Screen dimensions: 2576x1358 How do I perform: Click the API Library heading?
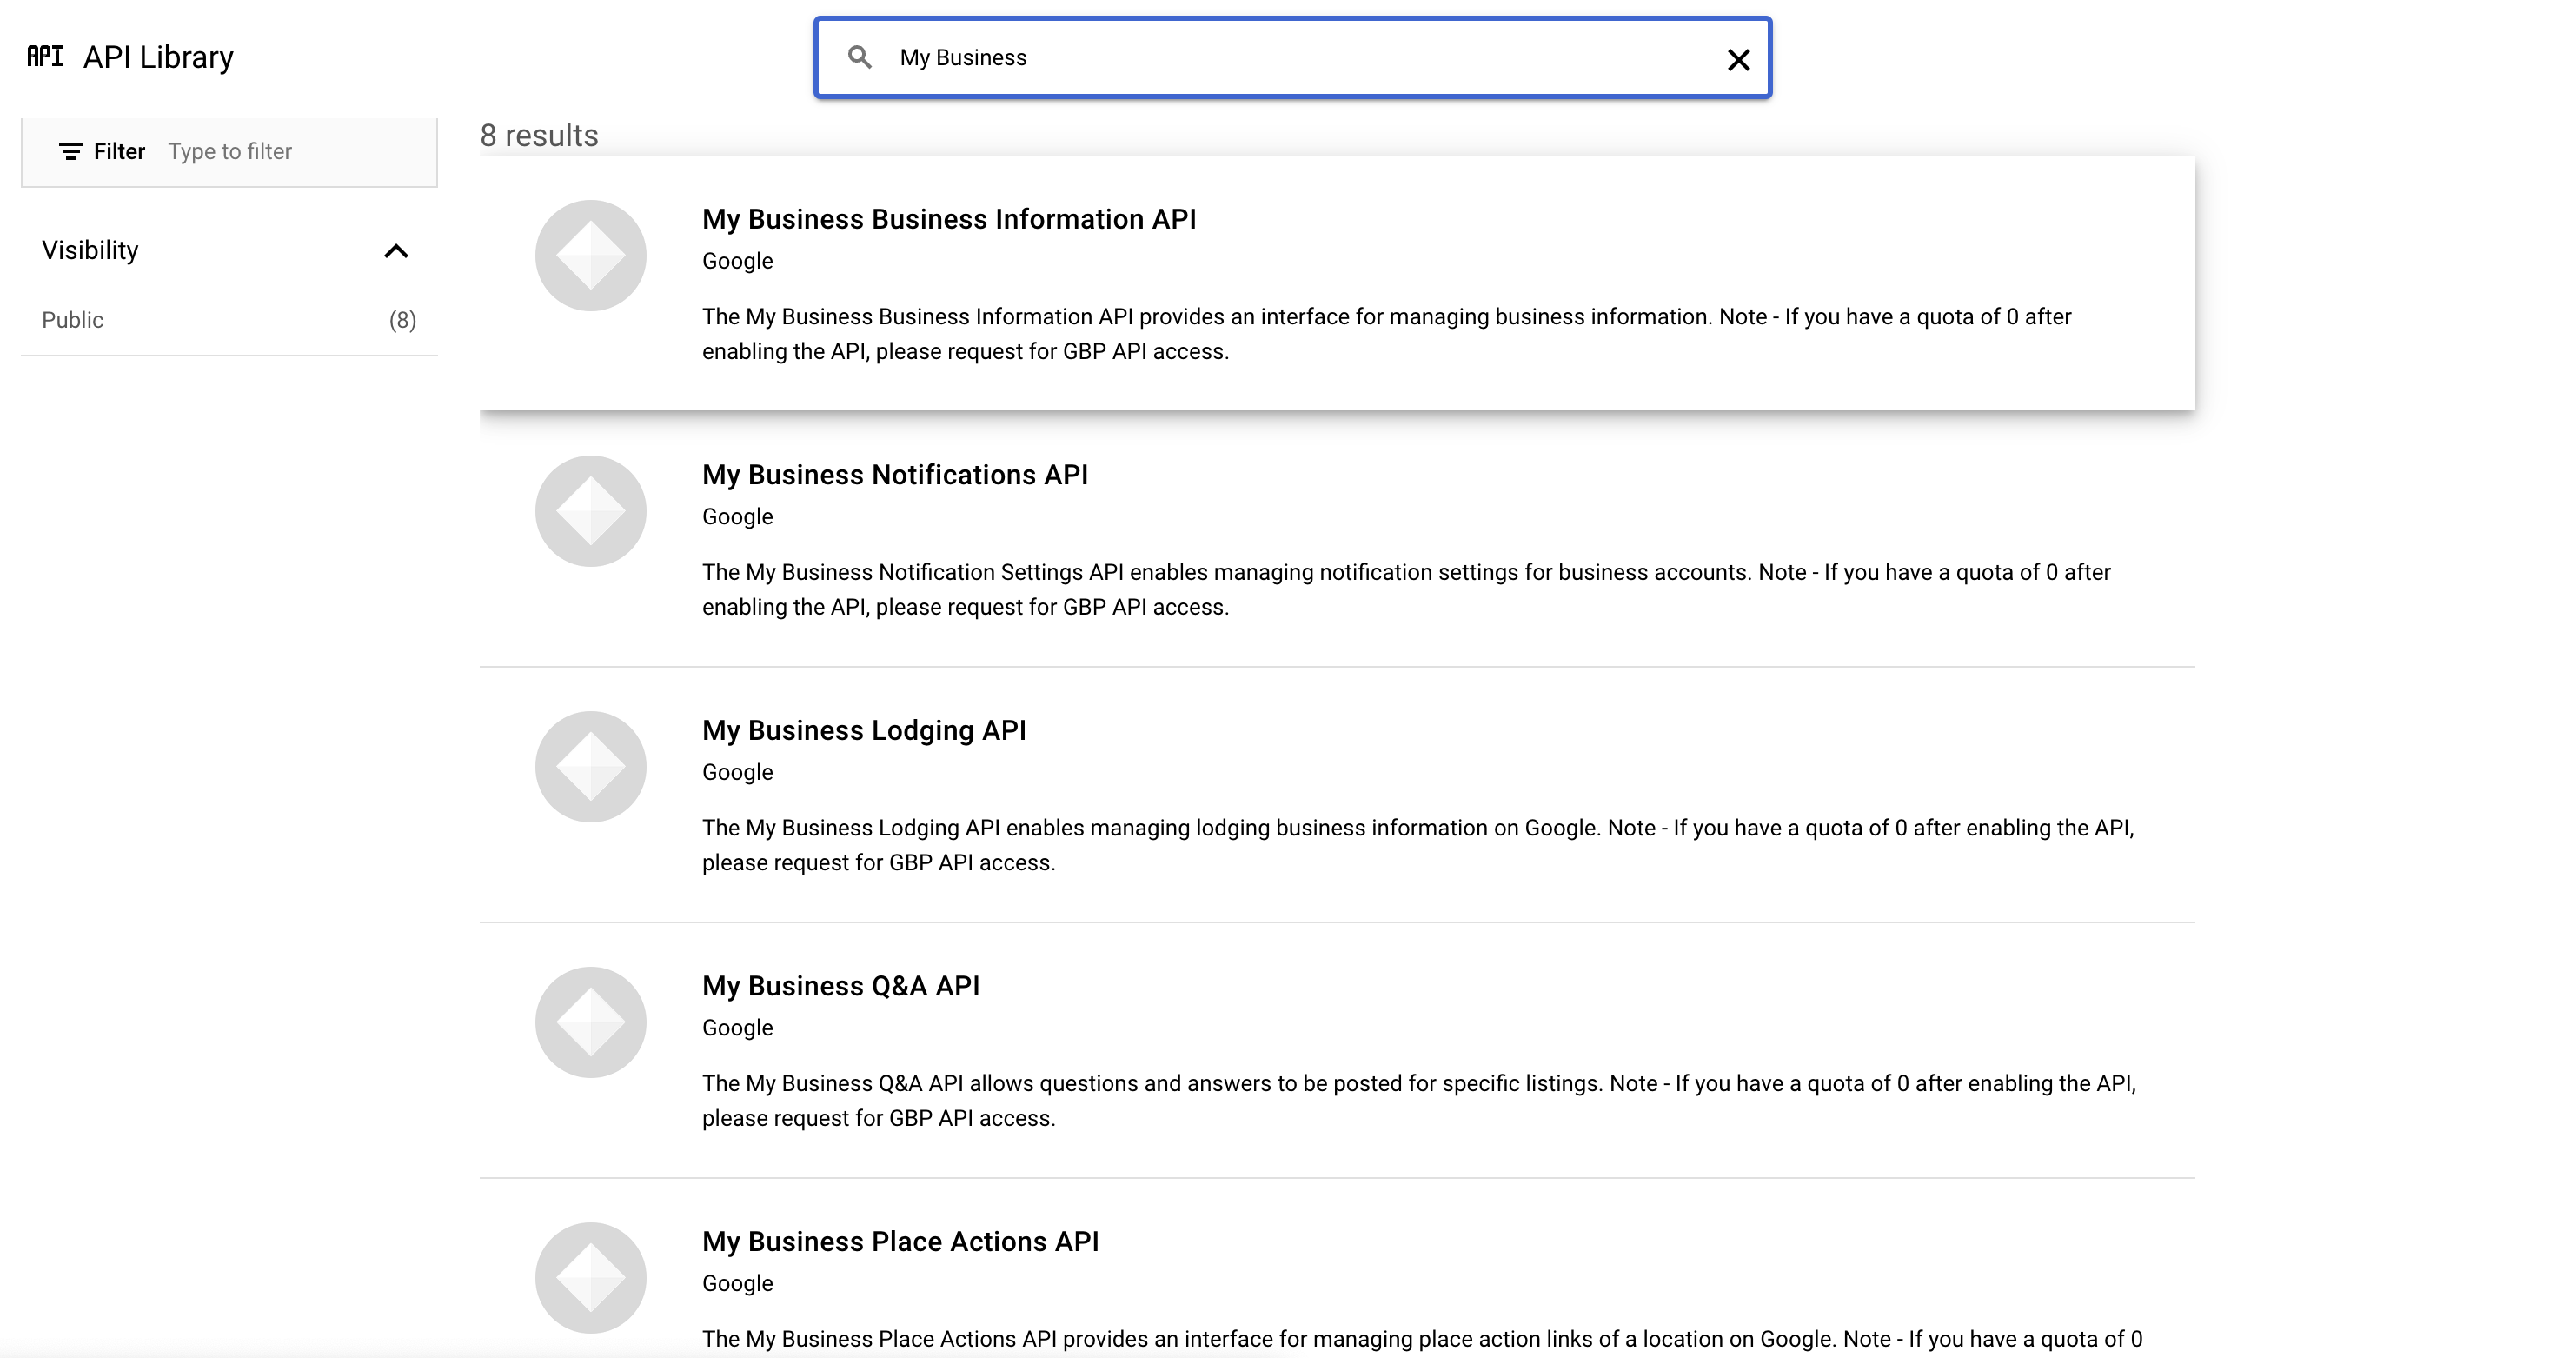coord(158,57)
